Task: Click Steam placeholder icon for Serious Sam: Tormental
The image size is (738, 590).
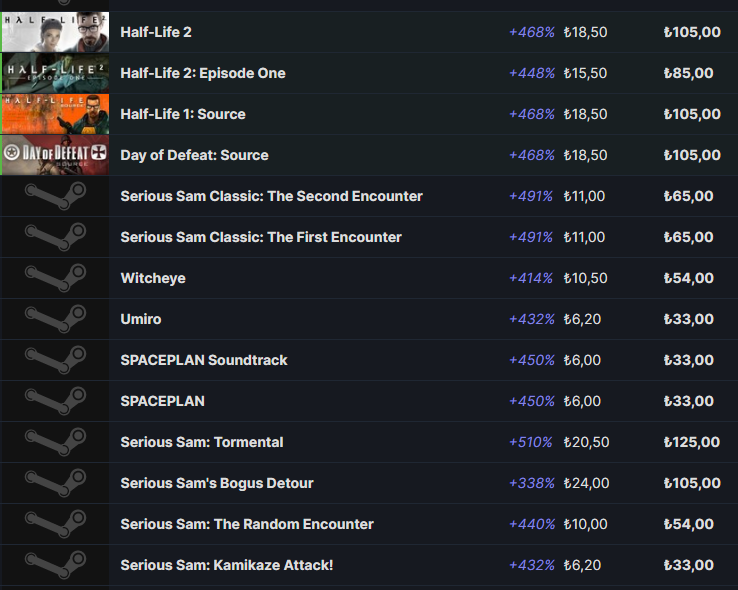Action: click(56, 442)
